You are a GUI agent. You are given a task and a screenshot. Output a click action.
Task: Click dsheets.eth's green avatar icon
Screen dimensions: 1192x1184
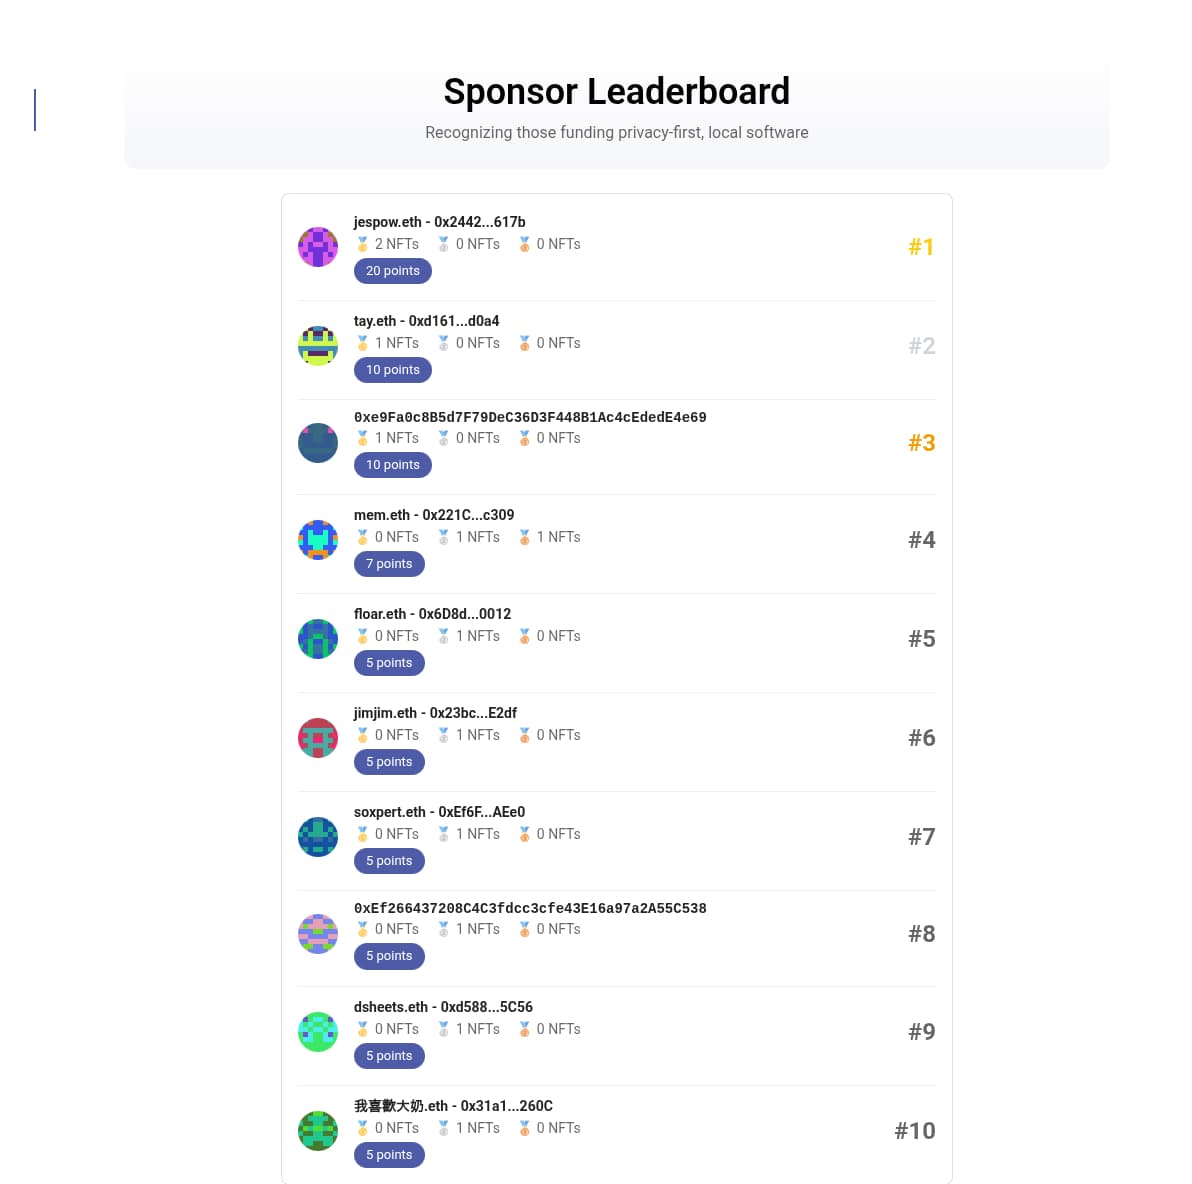pos(318,1032)
